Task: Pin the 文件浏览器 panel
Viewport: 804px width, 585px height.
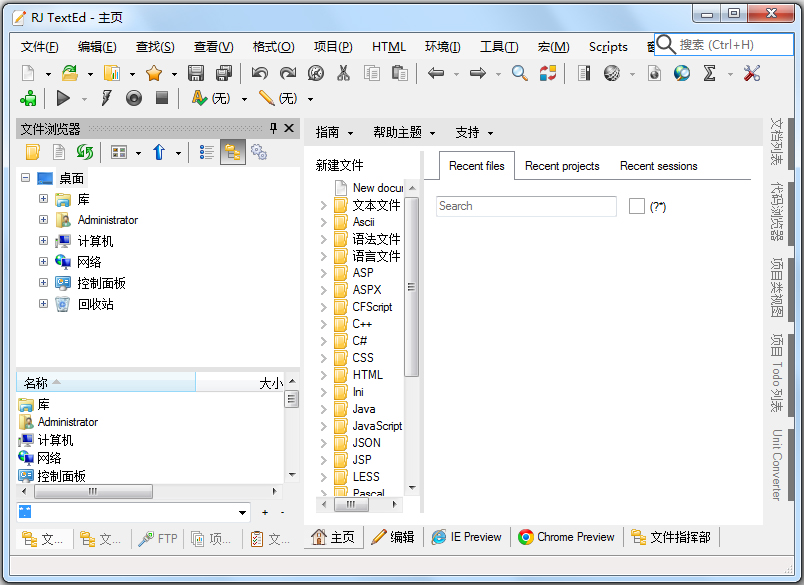Action: coord(273,128)
